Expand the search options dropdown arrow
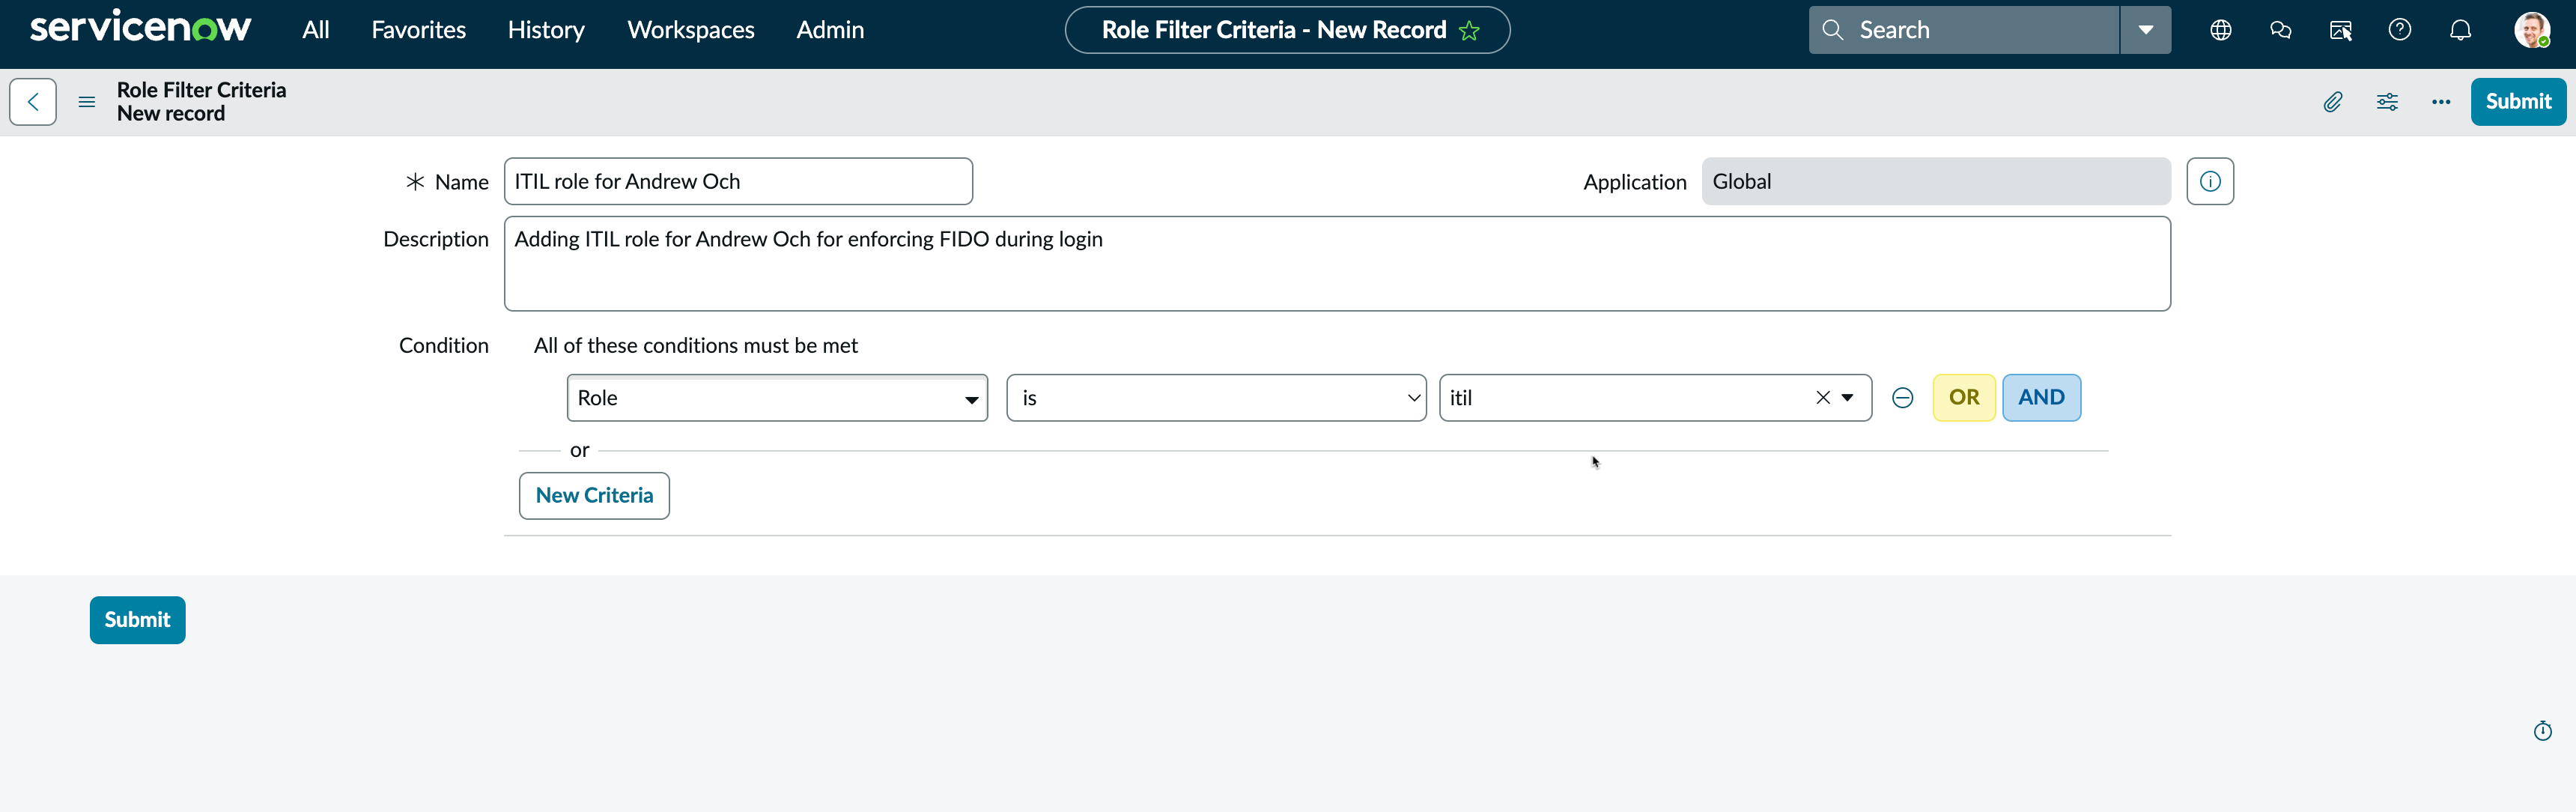The width and height of the screenshot is (2576, 812). [2145, 30]
